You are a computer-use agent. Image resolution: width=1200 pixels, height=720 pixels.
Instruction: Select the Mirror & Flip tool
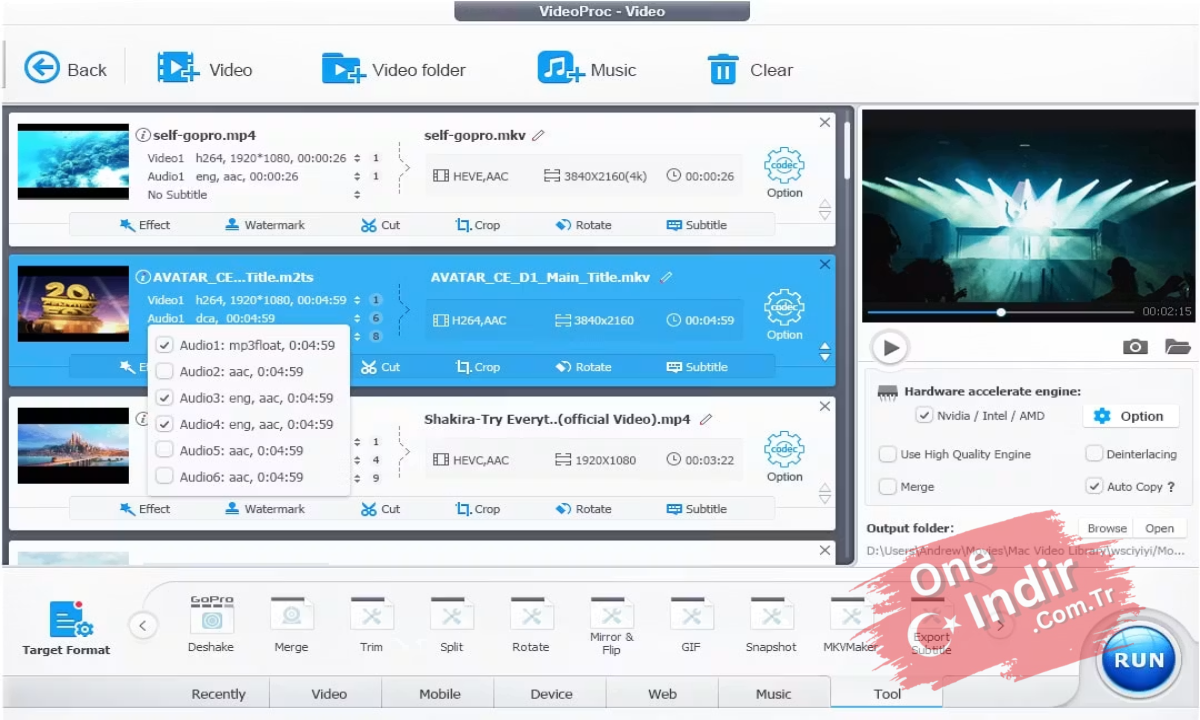click(611, 626)
